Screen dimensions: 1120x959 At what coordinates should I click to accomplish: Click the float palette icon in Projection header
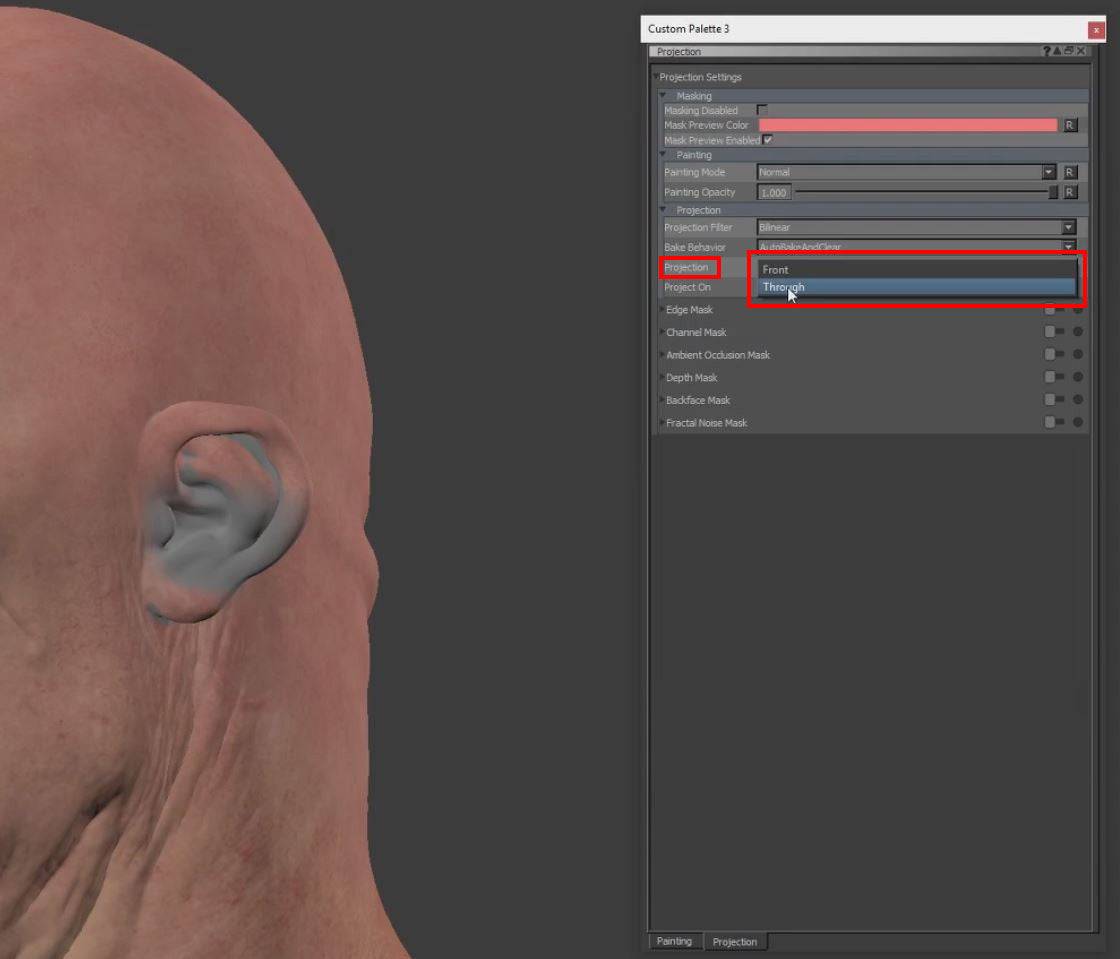1068,51
